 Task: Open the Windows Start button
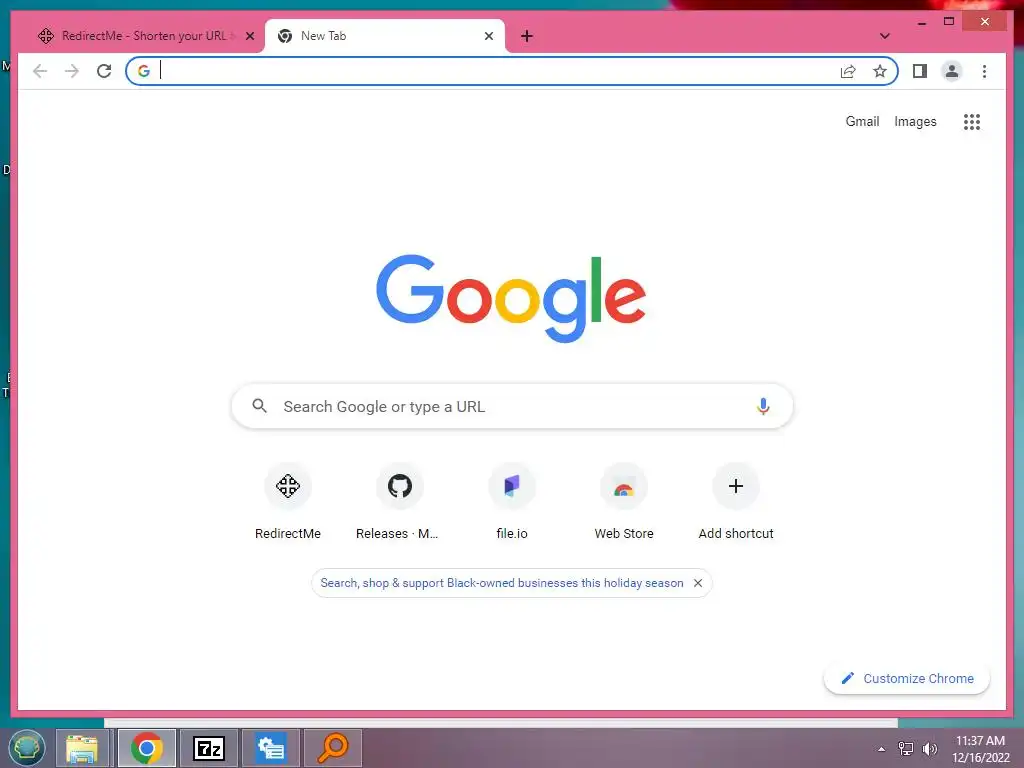(27, 748)
